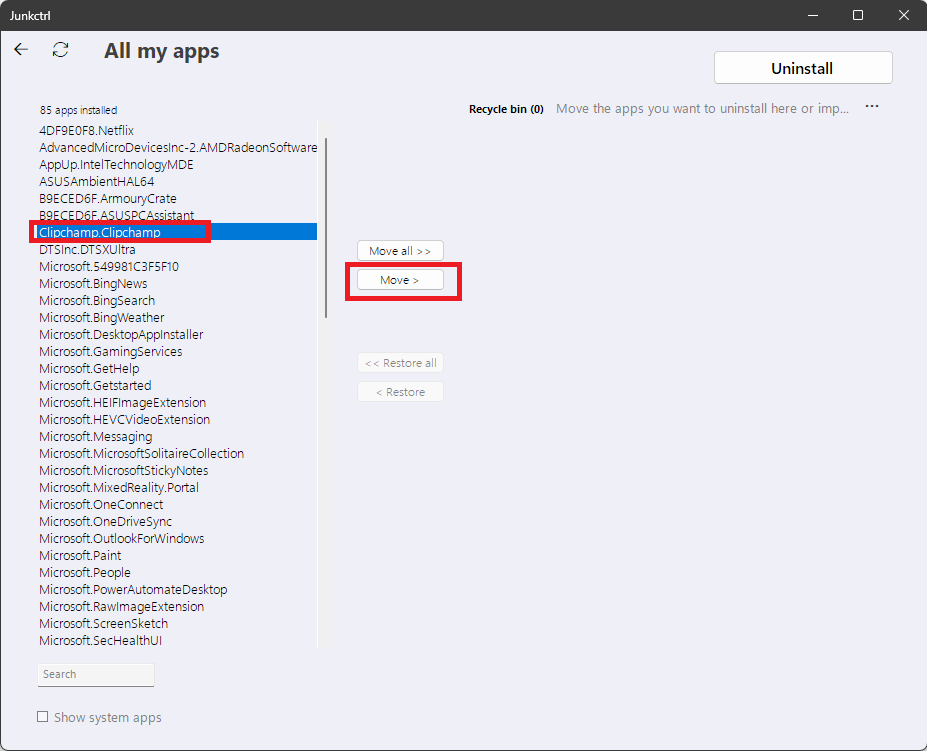Enable Show system apps checkbox

43,717
